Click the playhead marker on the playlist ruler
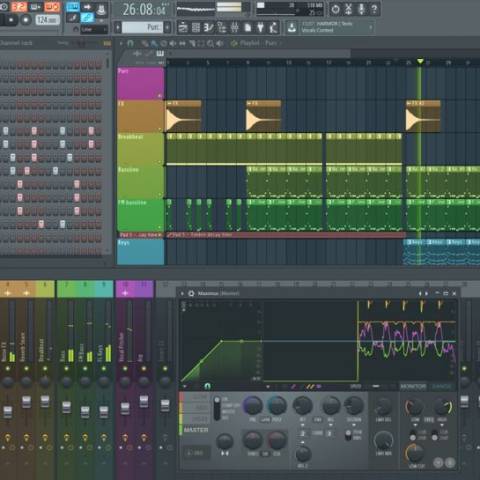This screenshot has height=480, width=480. [x=420, y=61]
